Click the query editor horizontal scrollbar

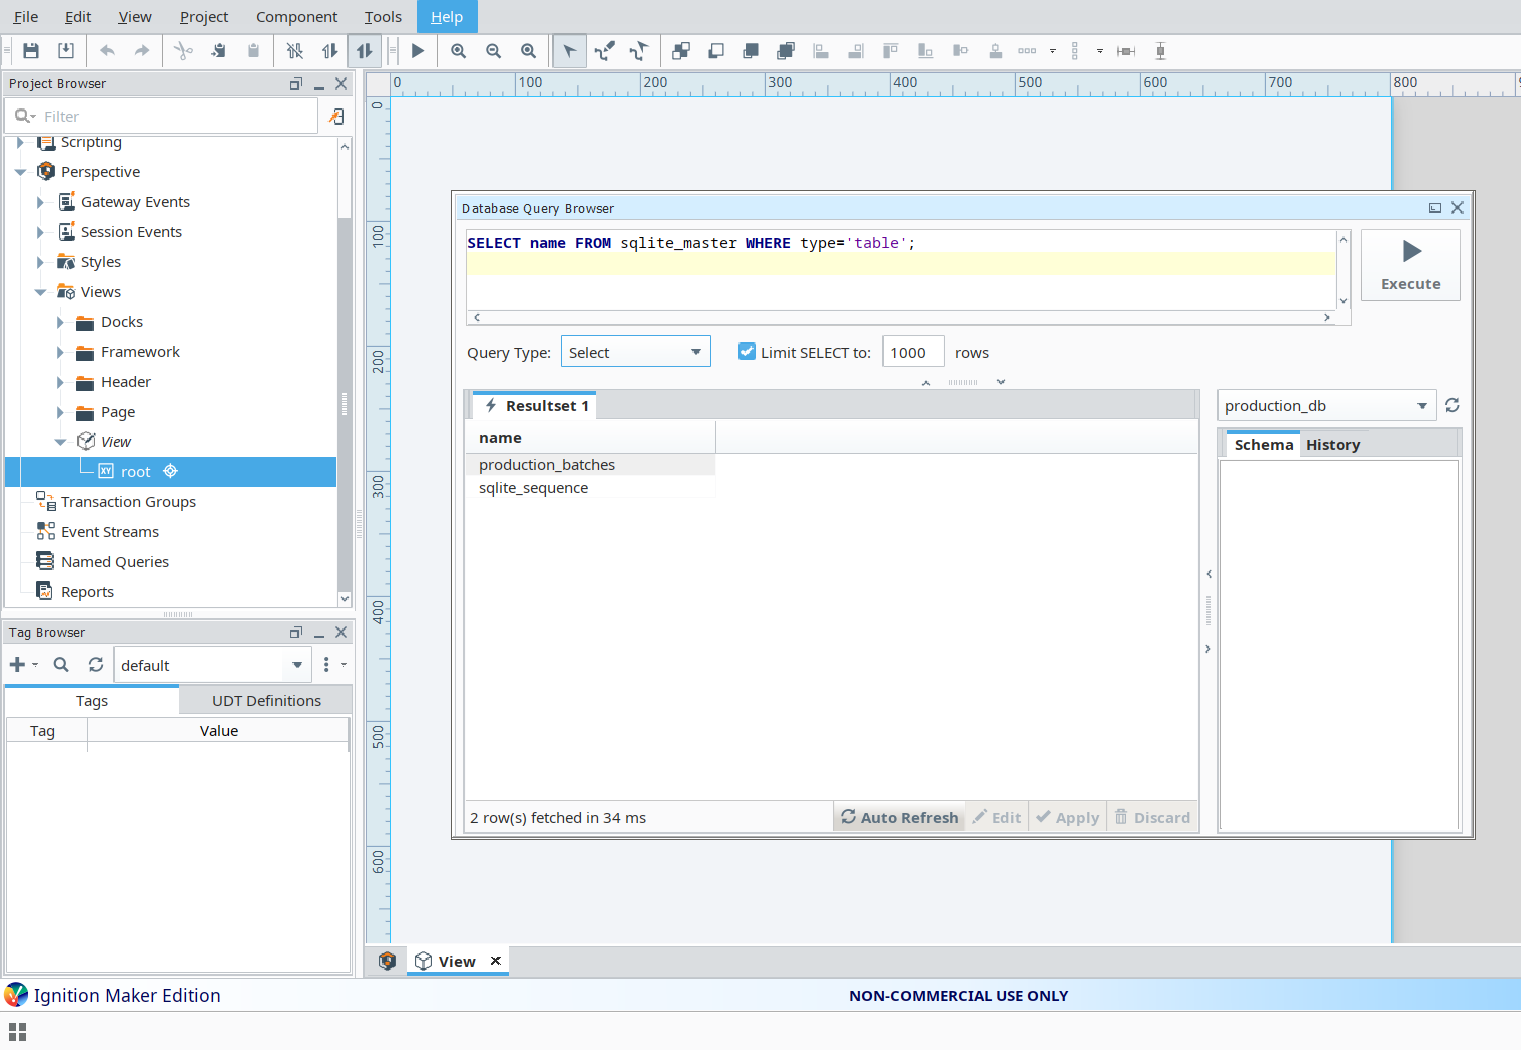tap(902, 317)
